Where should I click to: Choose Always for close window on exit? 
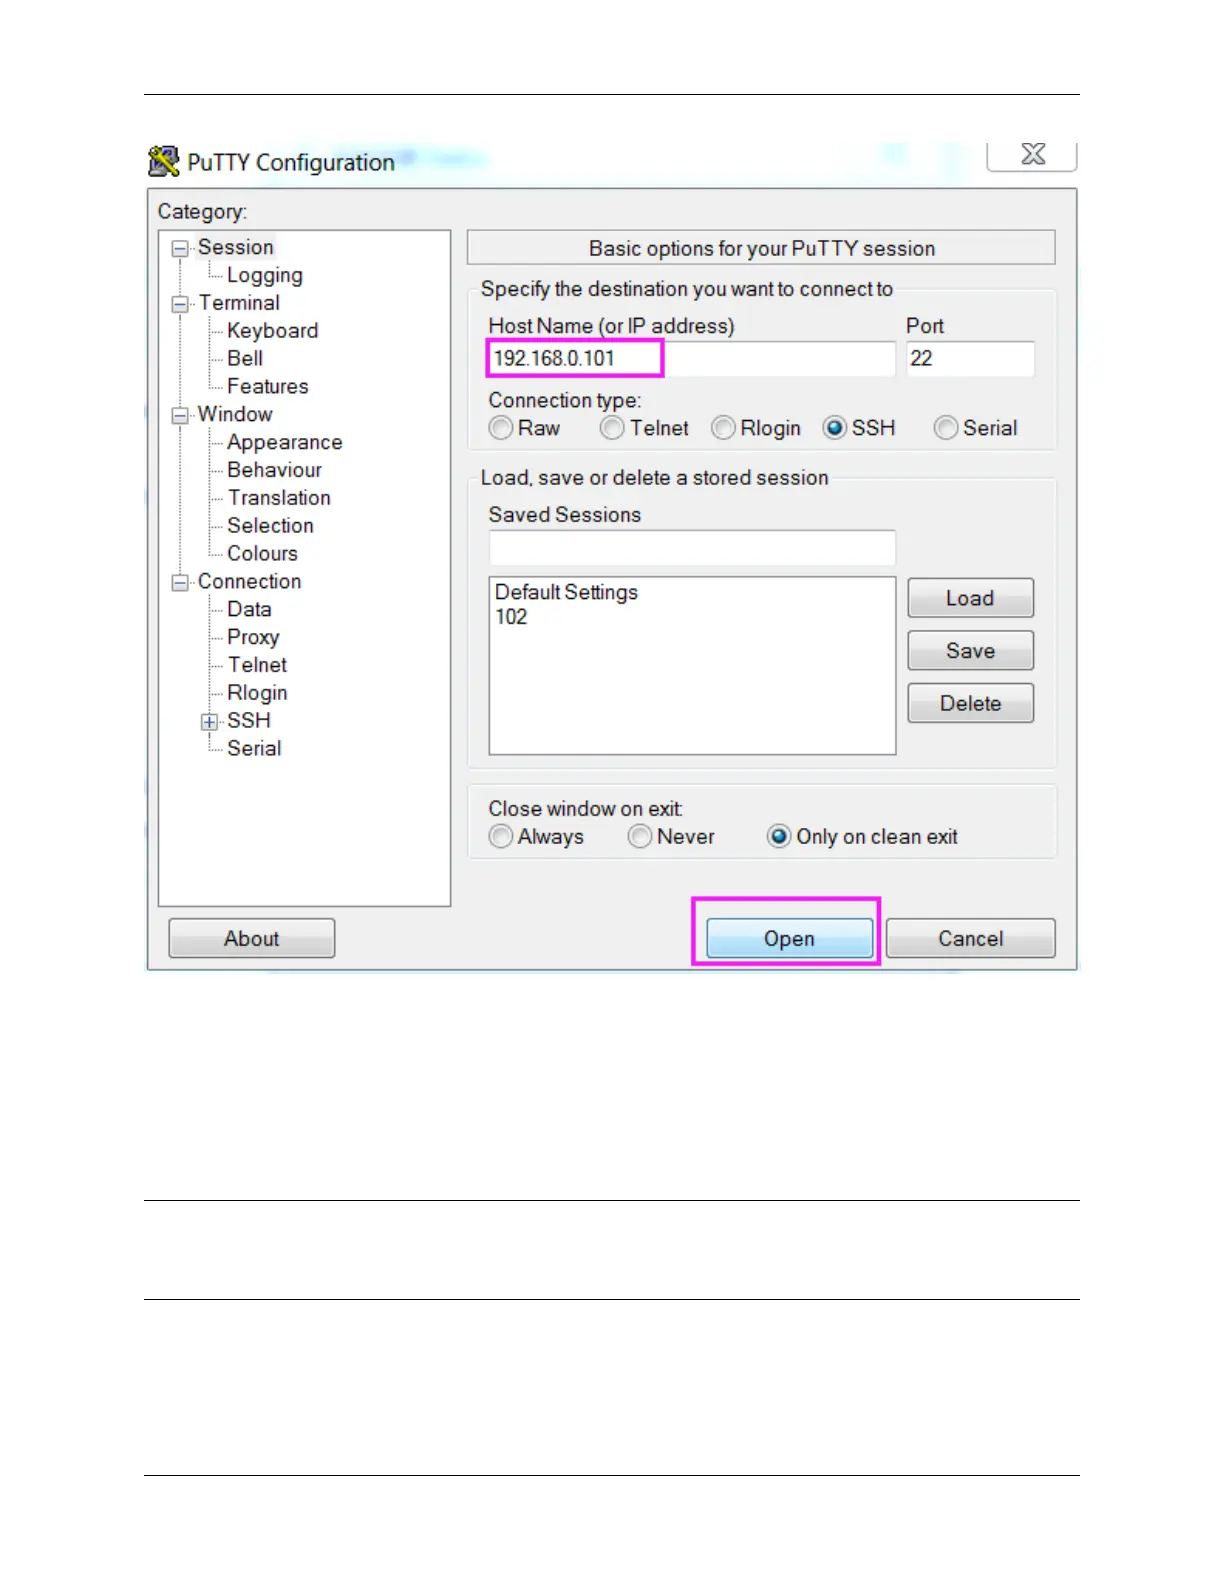[501, 836]
